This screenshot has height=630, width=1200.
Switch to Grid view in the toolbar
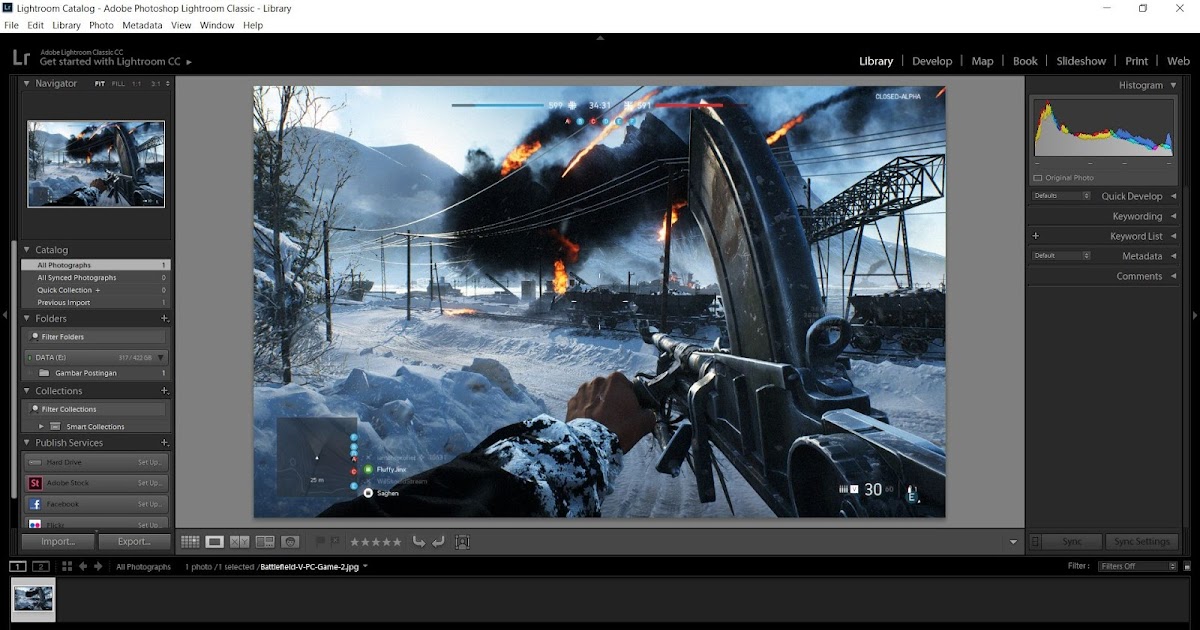coord(190,542)
